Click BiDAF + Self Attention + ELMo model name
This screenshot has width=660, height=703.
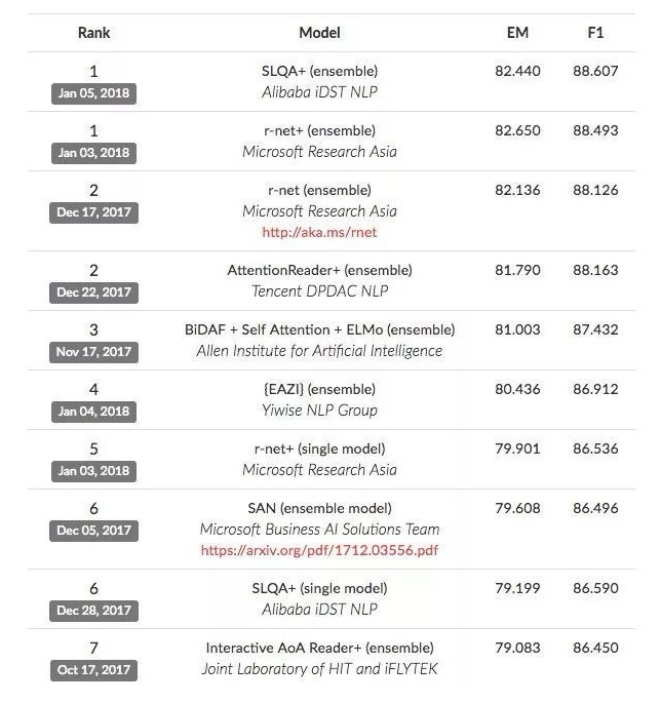[319, 330]
